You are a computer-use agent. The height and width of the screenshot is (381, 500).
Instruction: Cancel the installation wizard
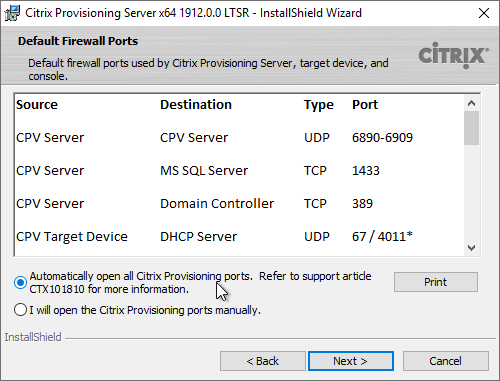click(x=446, y=361)
